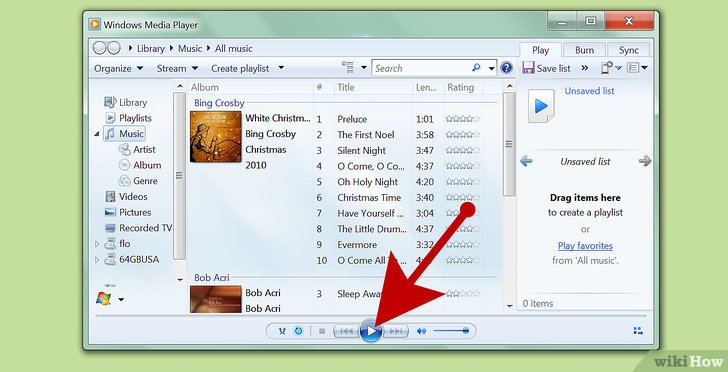Open the Organize menu

(118, 68)
